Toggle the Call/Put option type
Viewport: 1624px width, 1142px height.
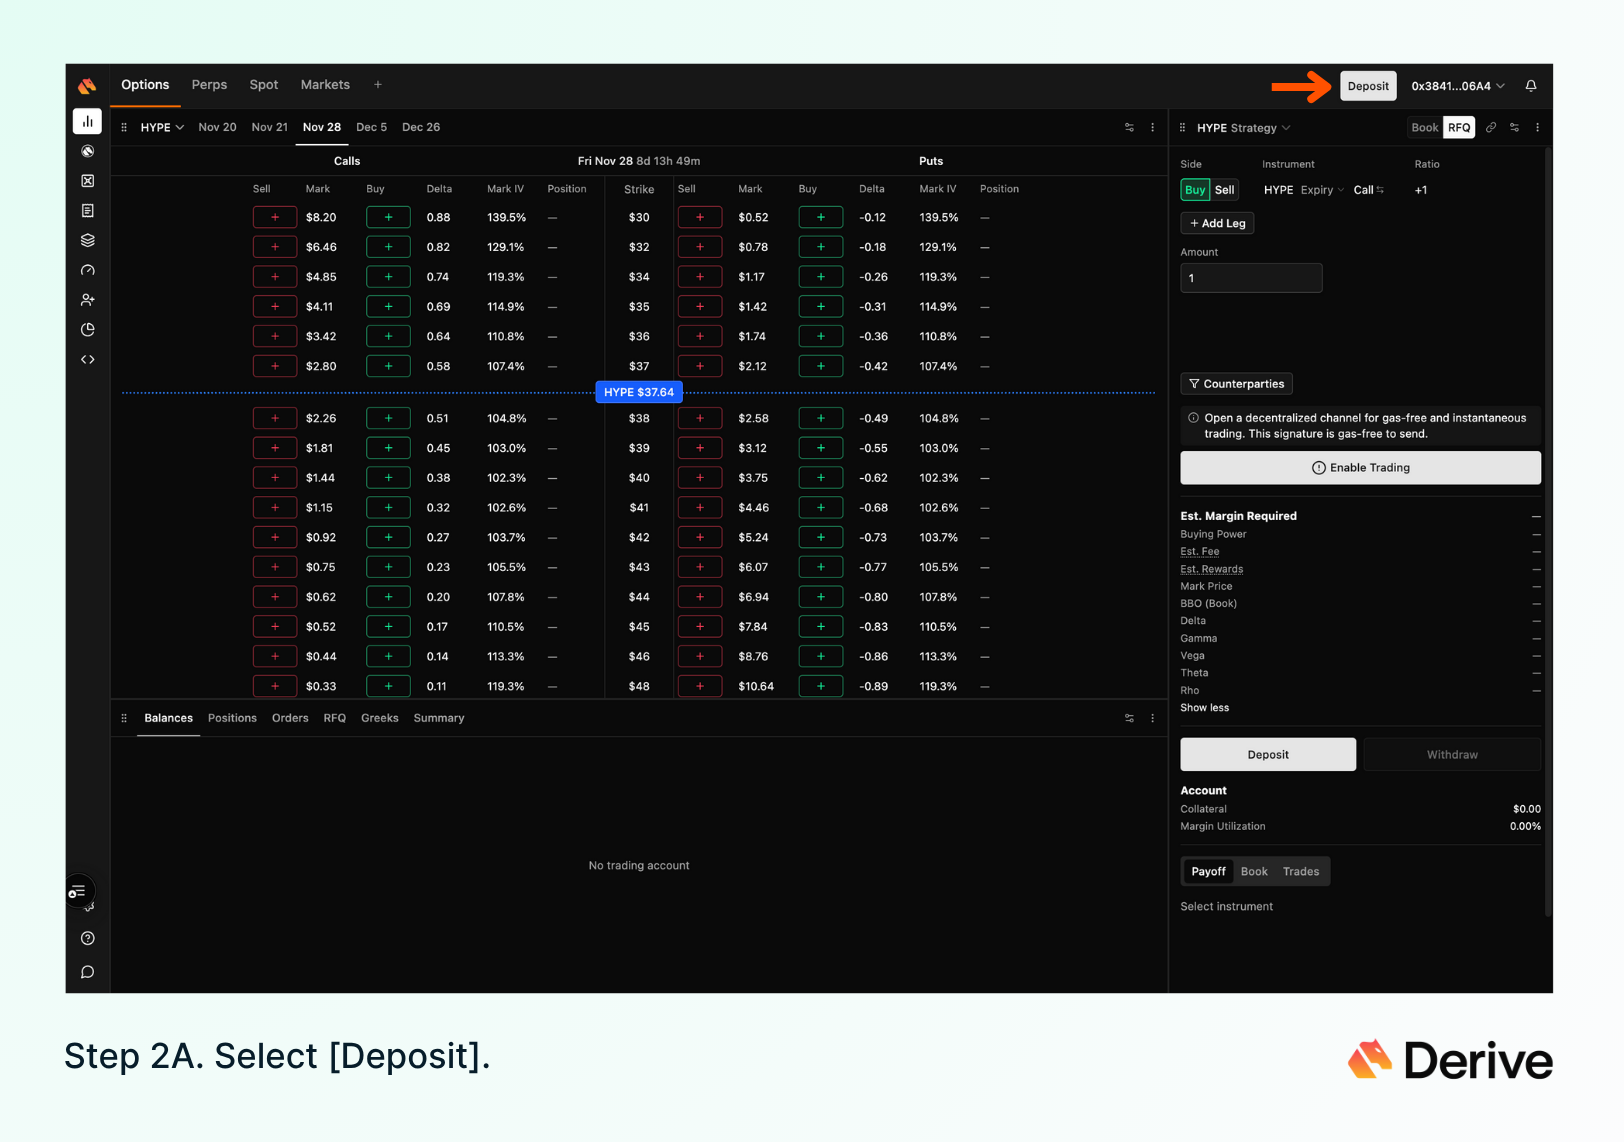click(x=1369, y=190)
